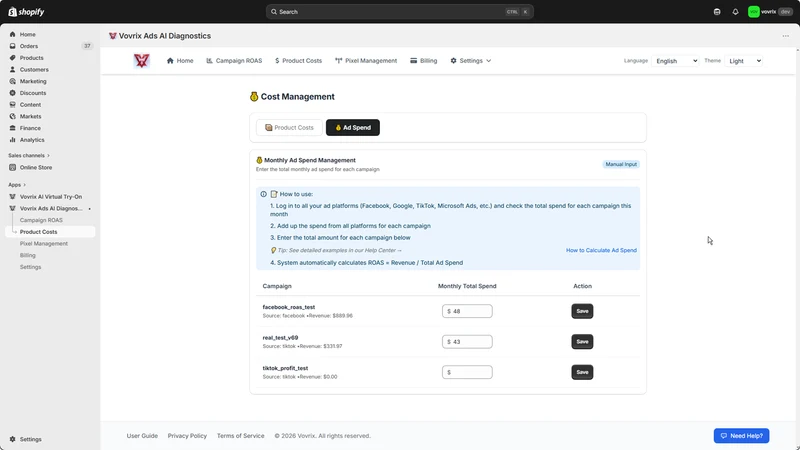Screen dimensions: 800x450
Task: Open Terms of Service link
Action: (x=240, y=436)
